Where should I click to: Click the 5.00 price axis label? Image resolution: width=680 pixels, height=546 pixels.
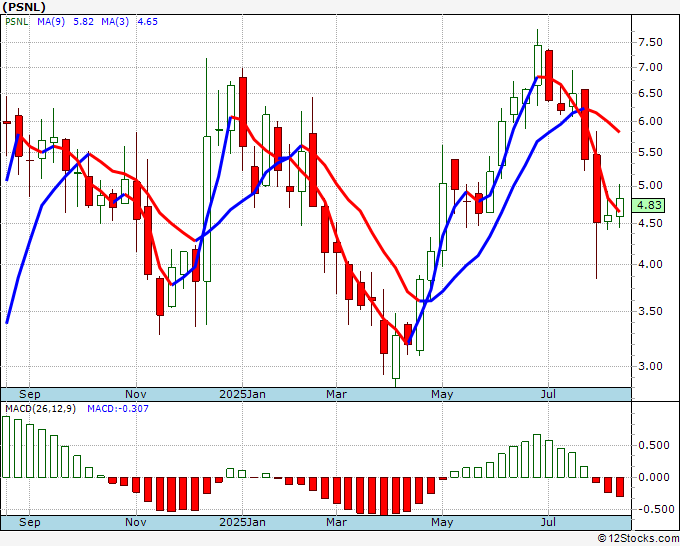pos(650,186)
